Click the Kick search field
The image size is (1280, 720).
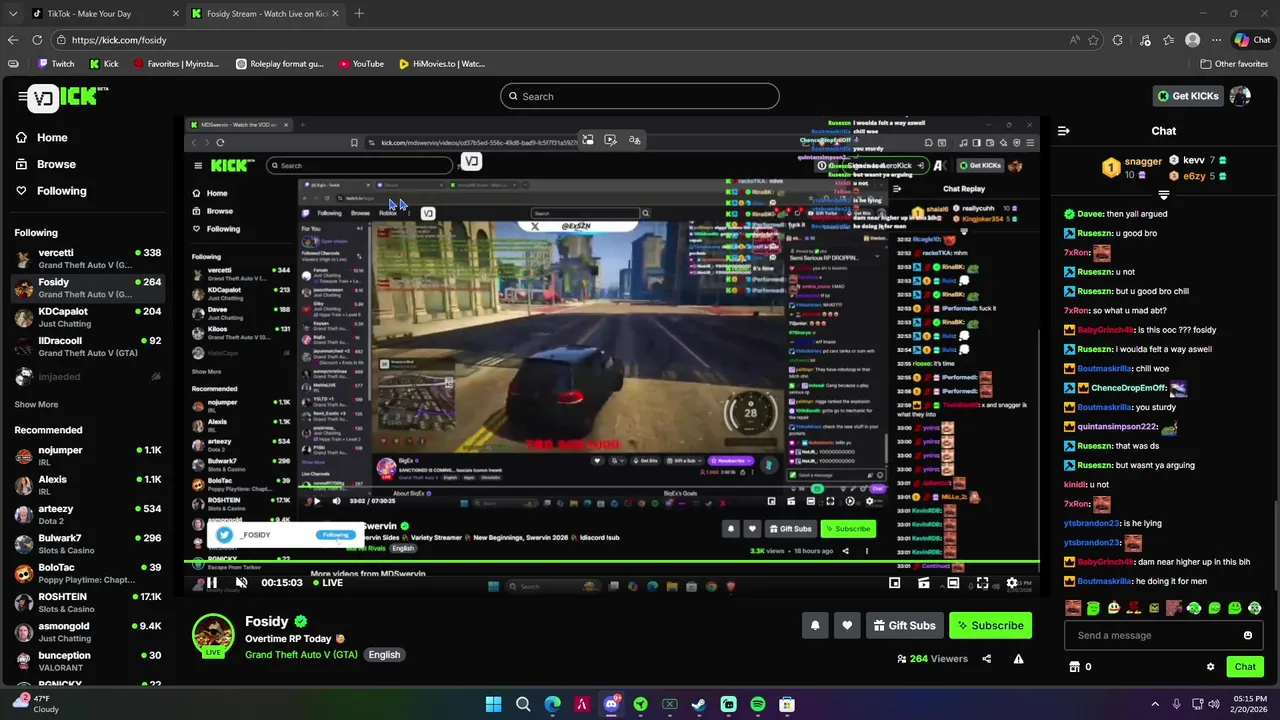point(640,96)
